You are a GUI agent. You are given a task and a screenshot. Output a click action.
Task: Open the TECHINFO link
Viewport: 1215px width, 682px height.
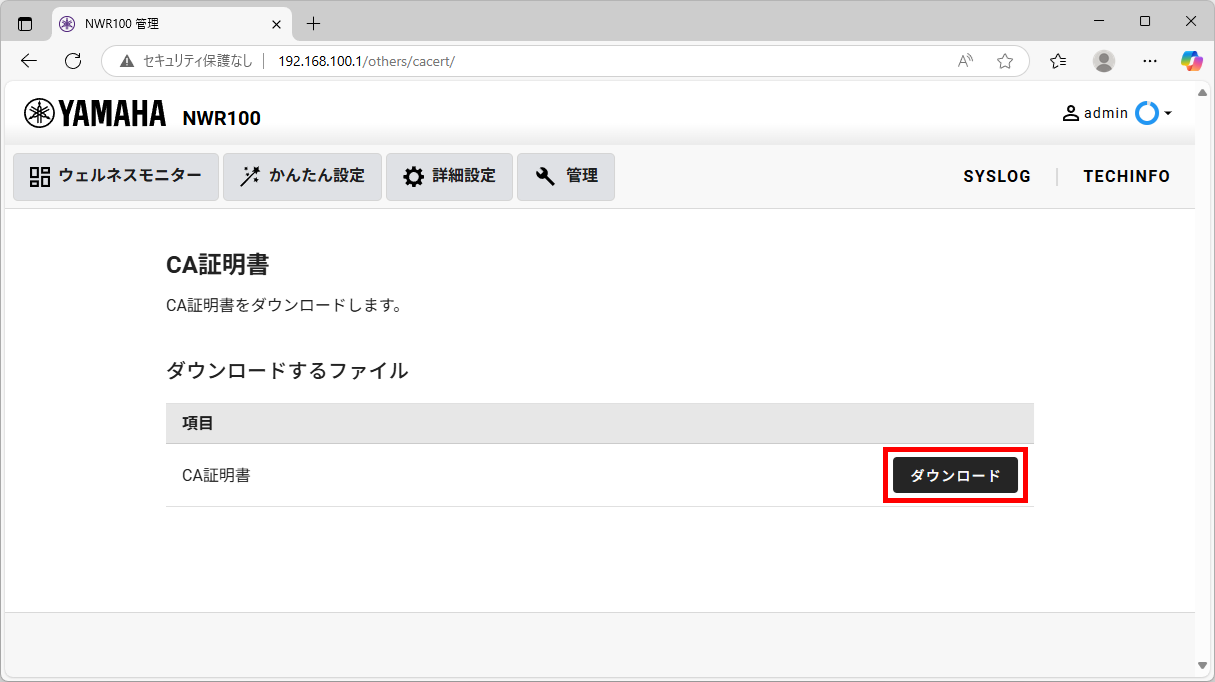[1126, 176]
